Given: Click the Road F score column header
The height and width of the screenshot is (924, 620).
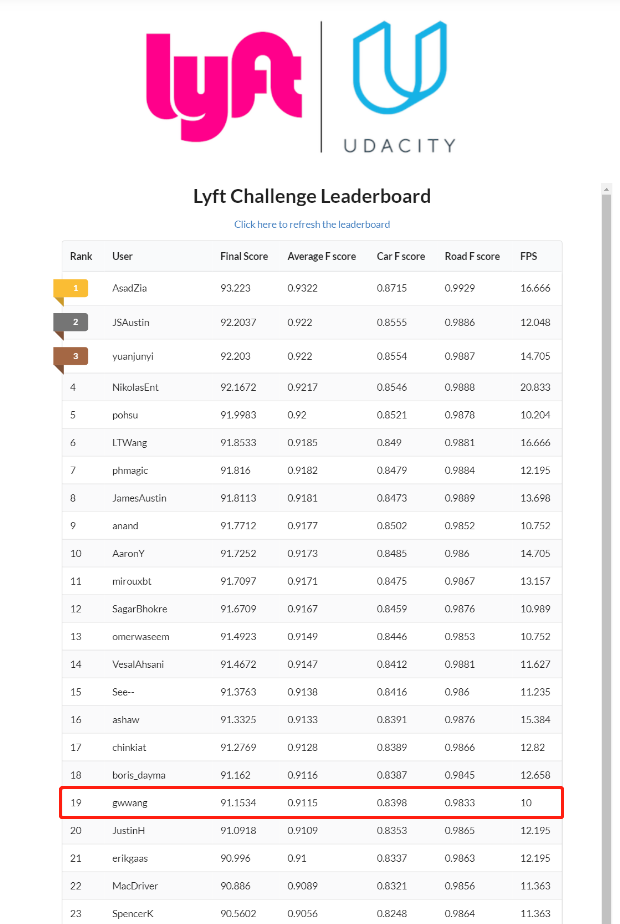Looking at the screenshot, I should [x=472, y=256].
